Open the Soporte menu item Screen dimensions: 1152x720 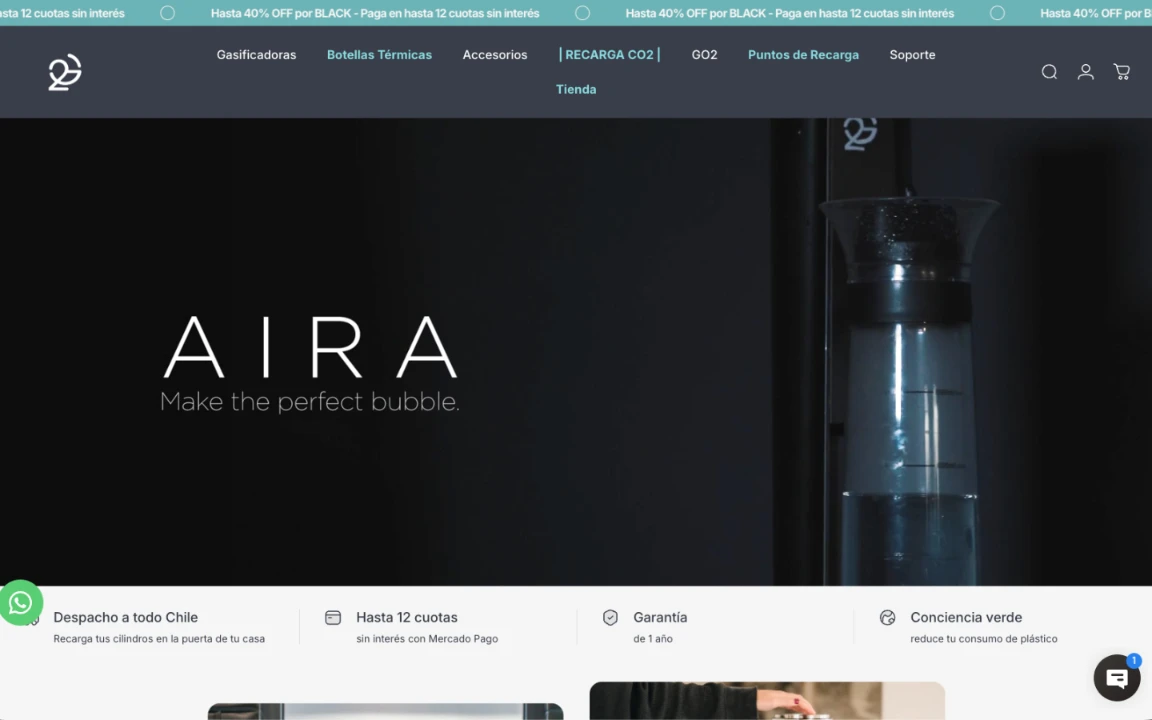[912, 55]
